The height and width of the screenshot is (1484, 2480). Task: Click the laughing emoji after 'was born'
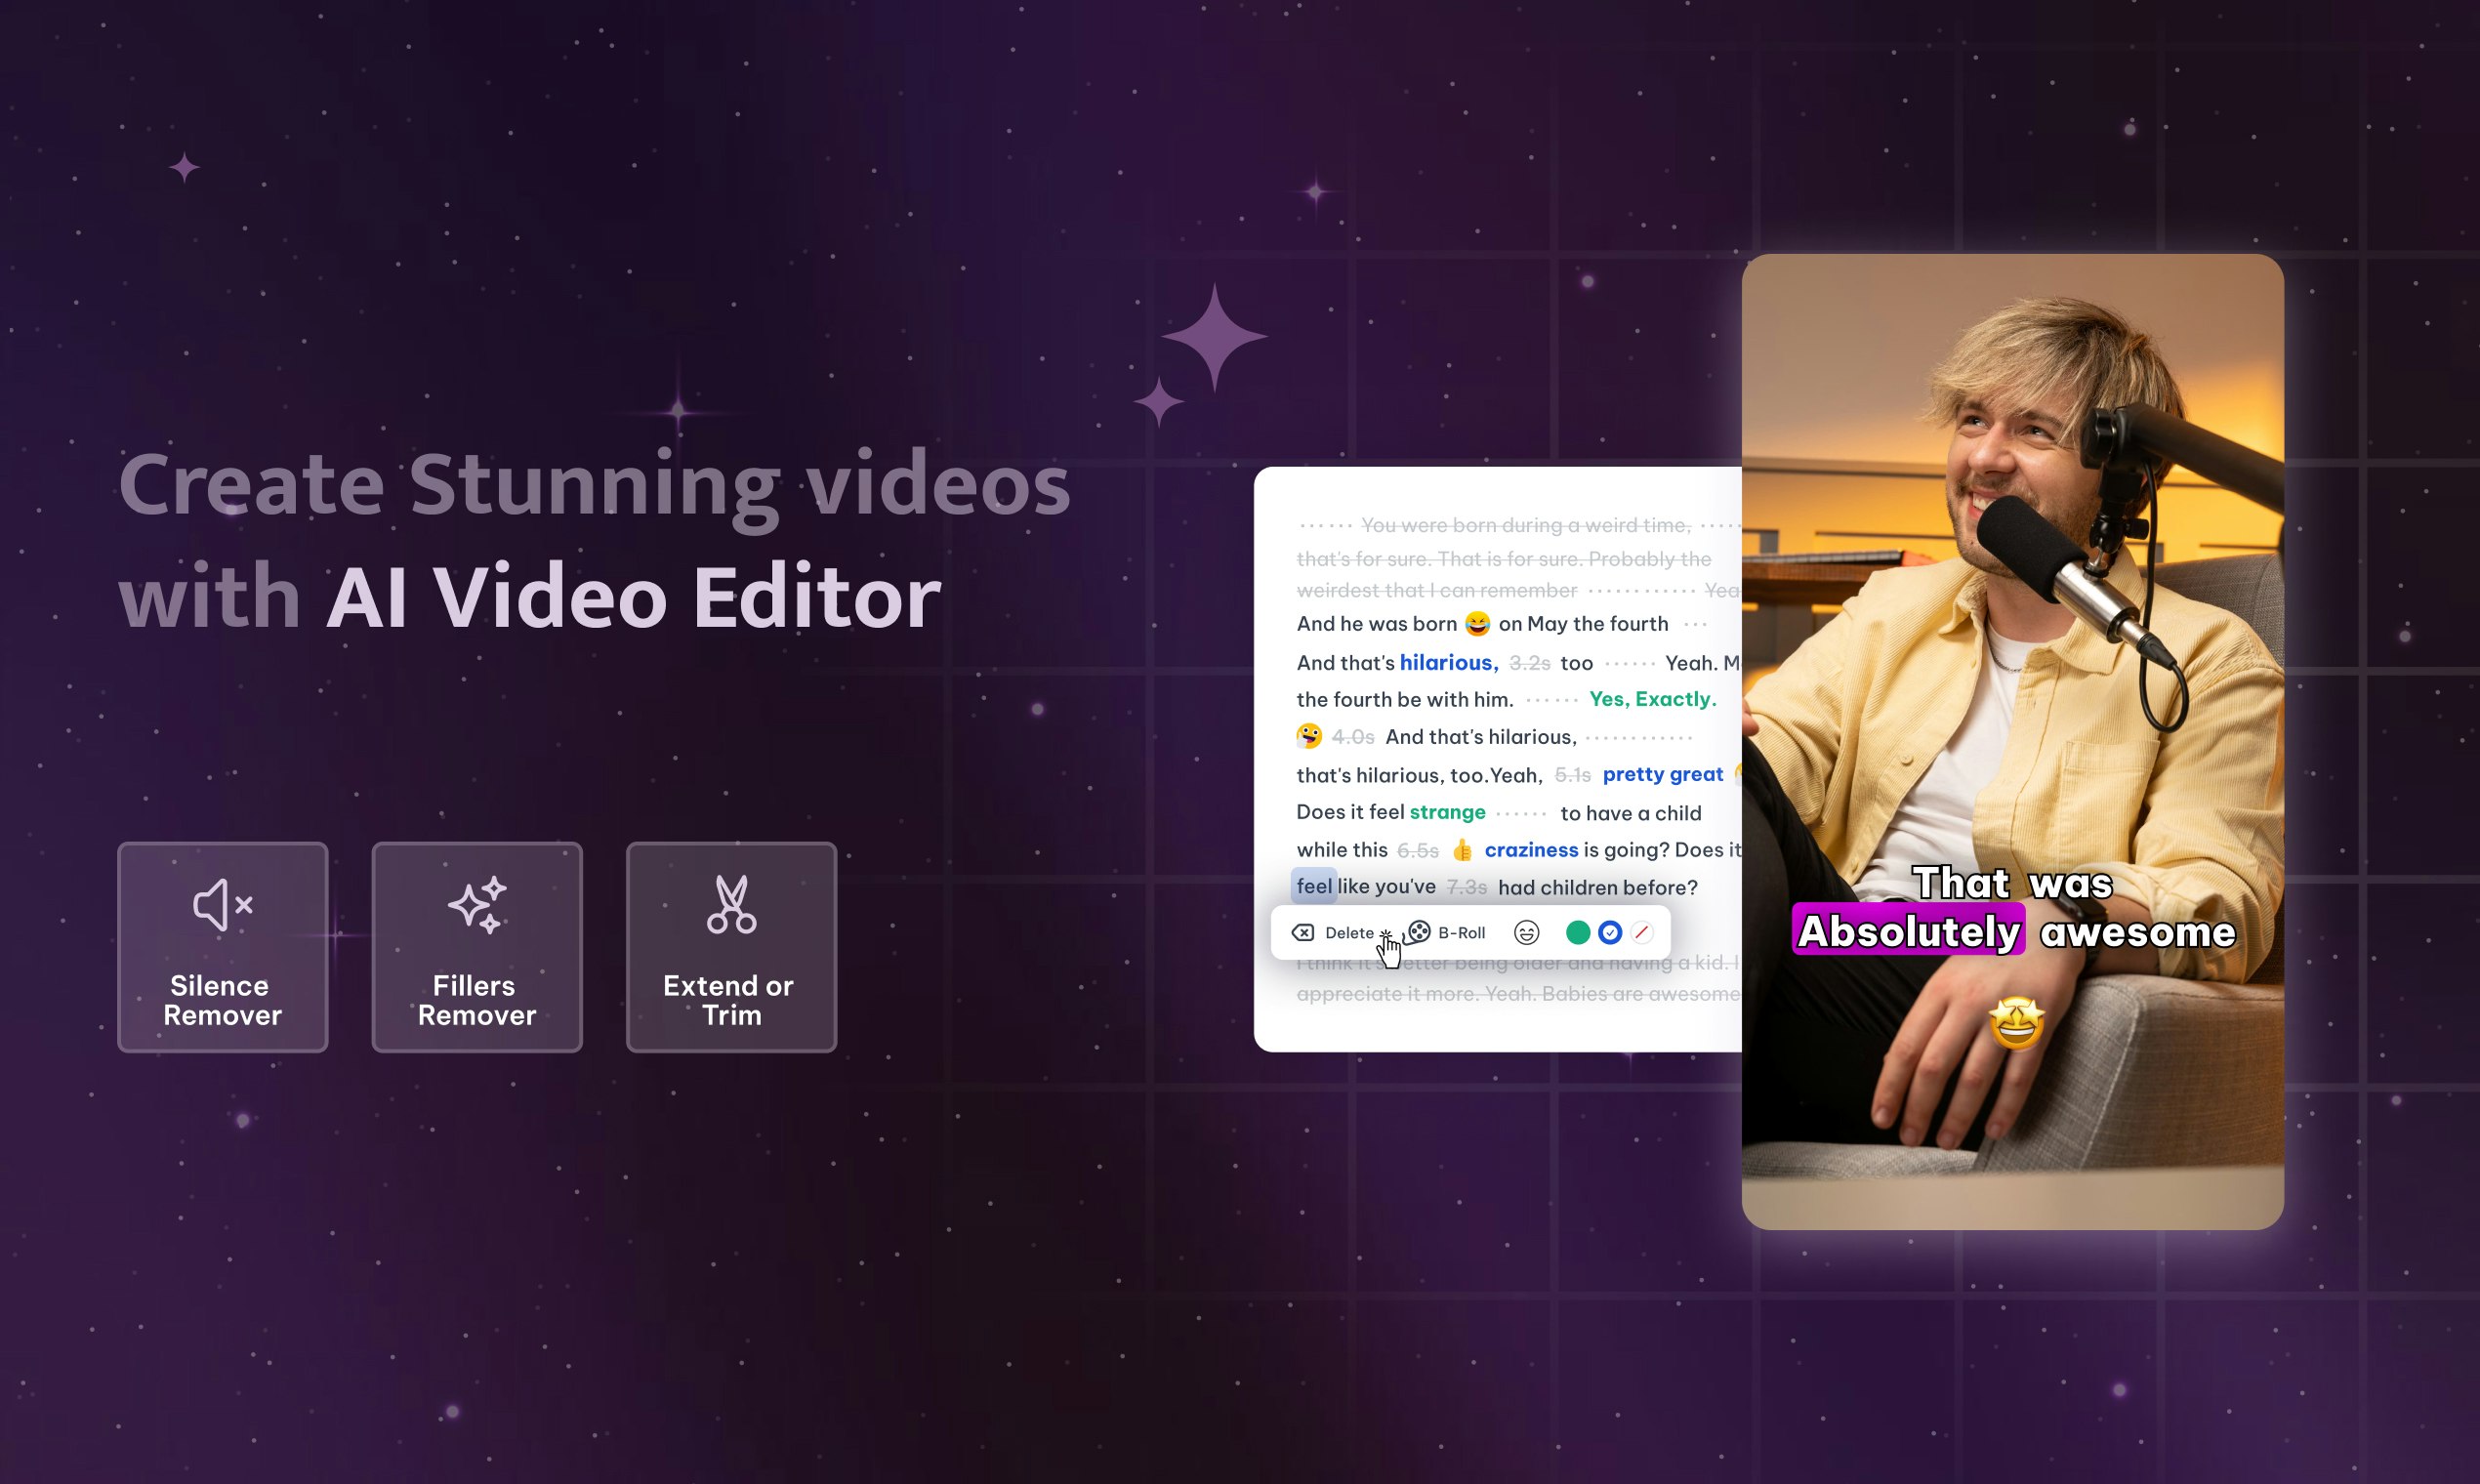point(1477,624)
